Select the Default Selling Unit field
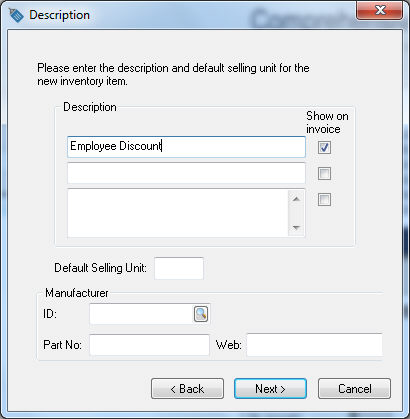The image size is (410, 419). click(x=179, y=268)
